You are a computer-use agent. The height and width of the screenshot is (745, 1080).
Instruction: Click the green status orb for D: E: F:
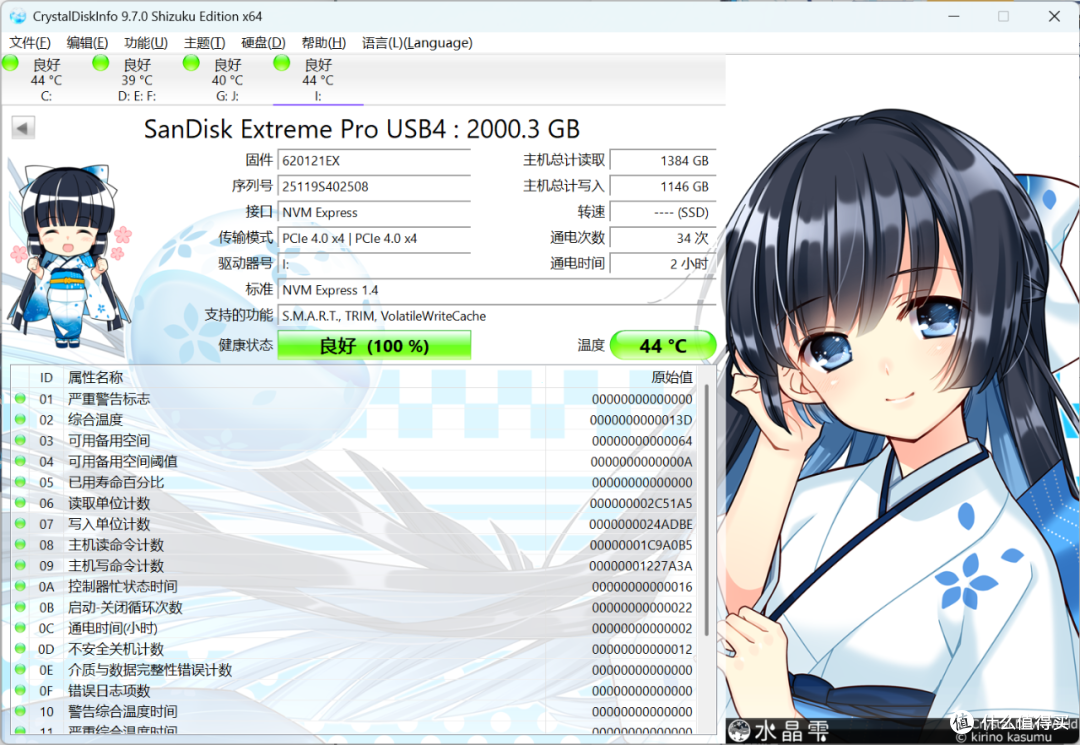point(101,63)
